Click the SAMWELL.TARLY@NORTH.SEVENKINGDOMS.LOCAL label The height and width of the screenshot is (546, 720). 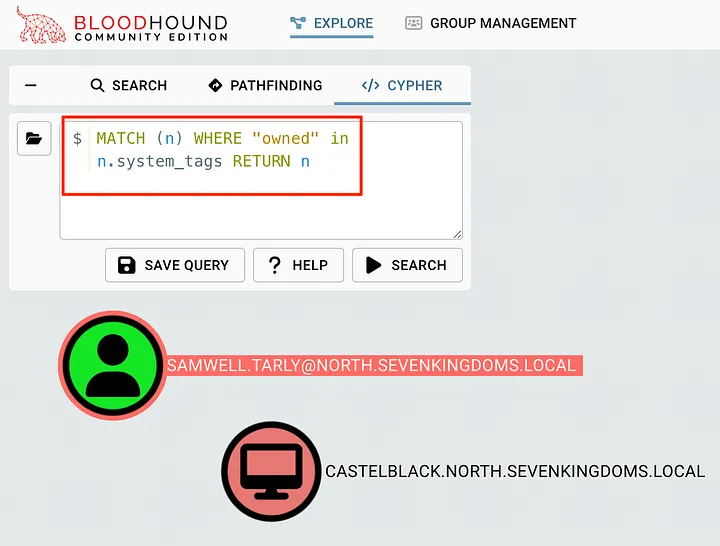click(x=371, y=366)
